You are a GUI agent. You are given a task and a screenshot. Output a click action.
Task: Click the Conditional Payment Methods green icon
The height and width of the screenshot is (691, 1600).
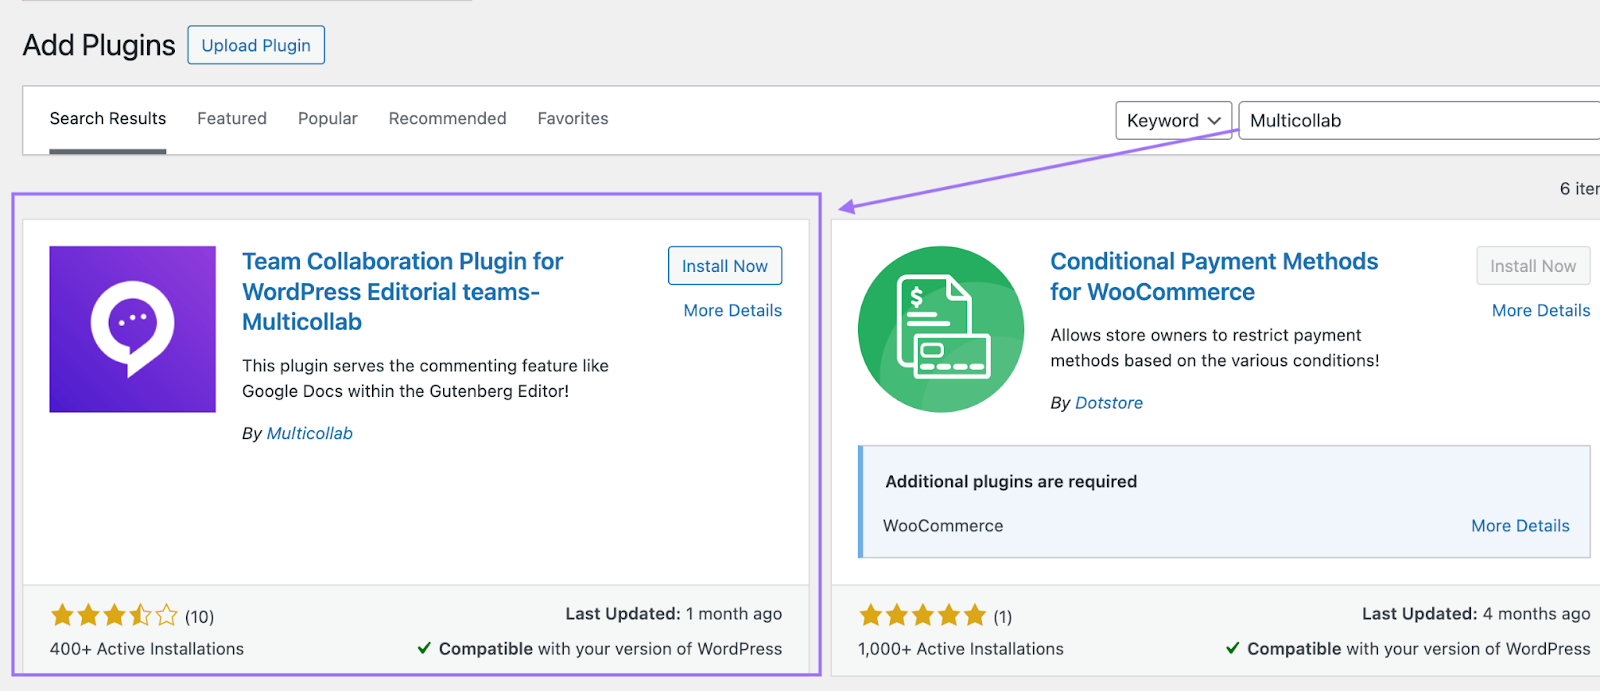pyautogui.click(x=941, y=329)
